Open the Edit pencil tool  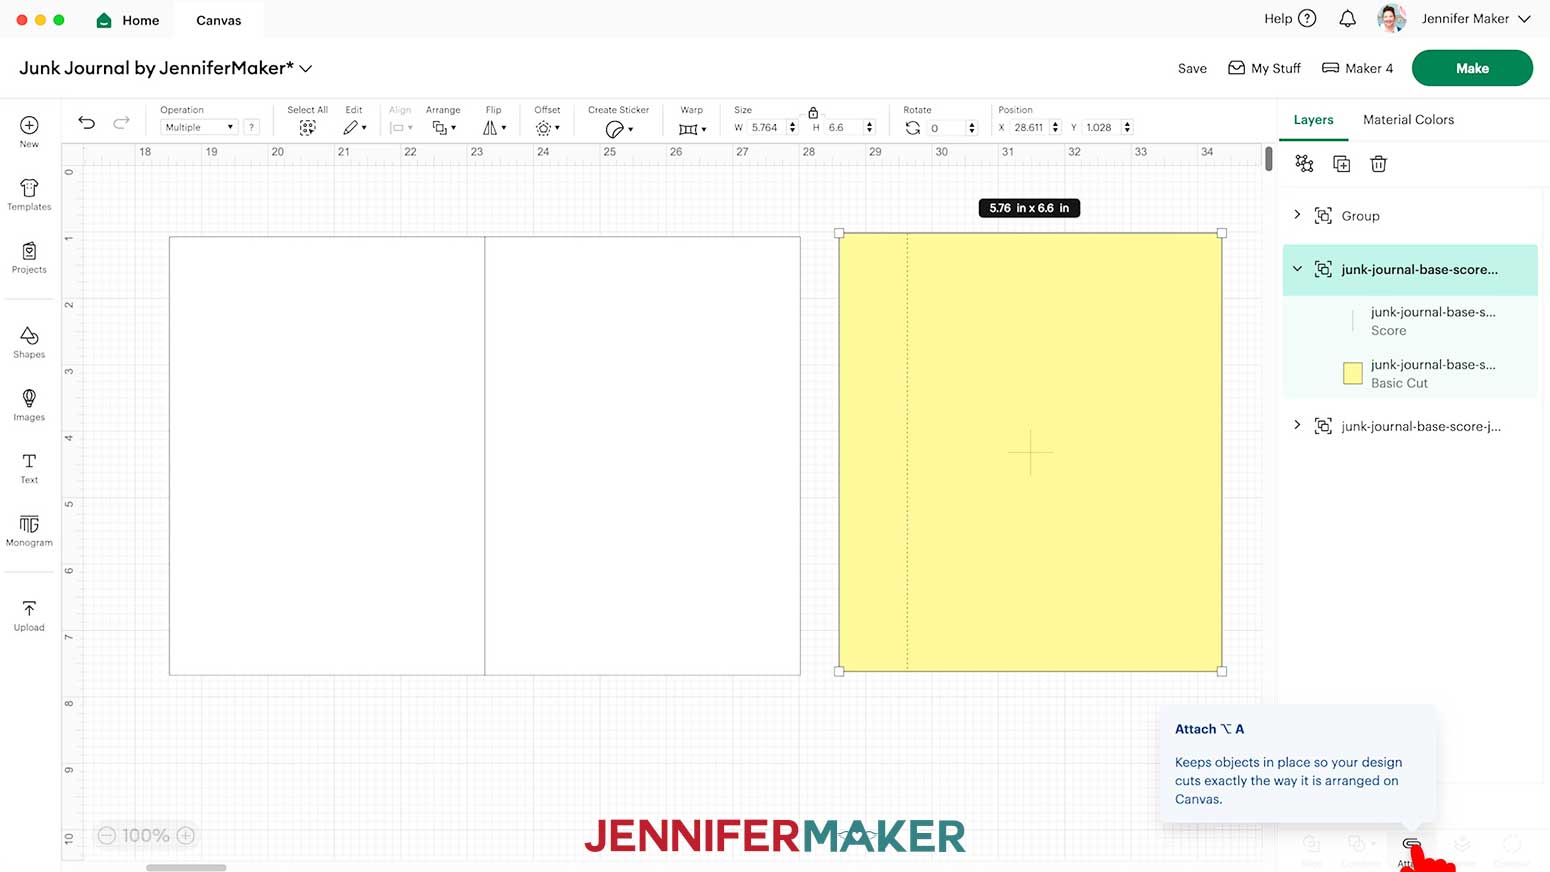click(x=354, y=128)
